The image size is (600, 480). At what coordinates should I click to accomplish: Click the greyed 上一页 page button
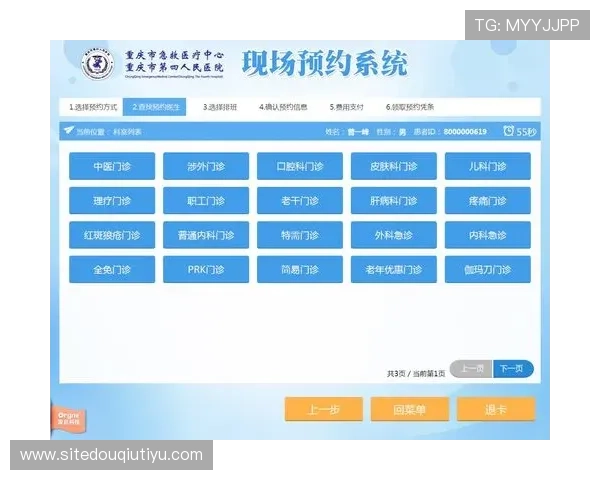[x=471, y=369]
